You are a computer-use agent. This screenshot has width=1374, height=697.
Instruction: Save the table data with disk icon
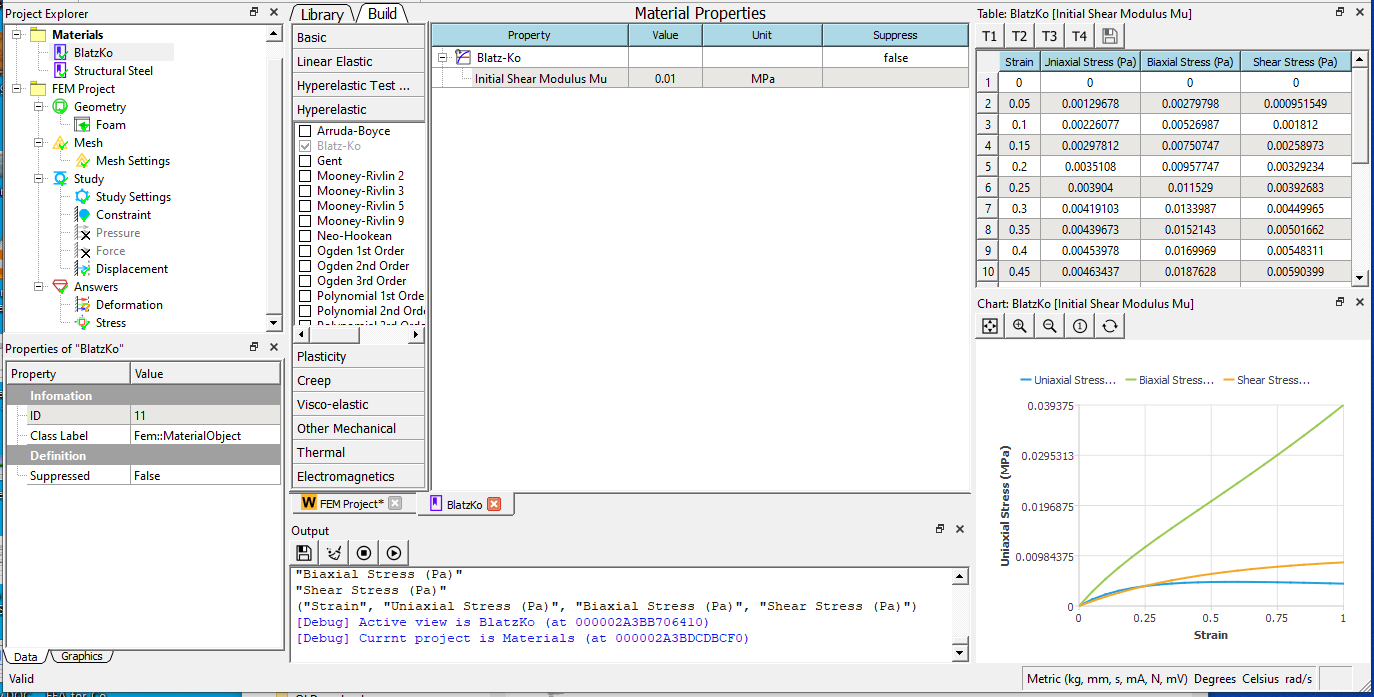[1110, 36]
